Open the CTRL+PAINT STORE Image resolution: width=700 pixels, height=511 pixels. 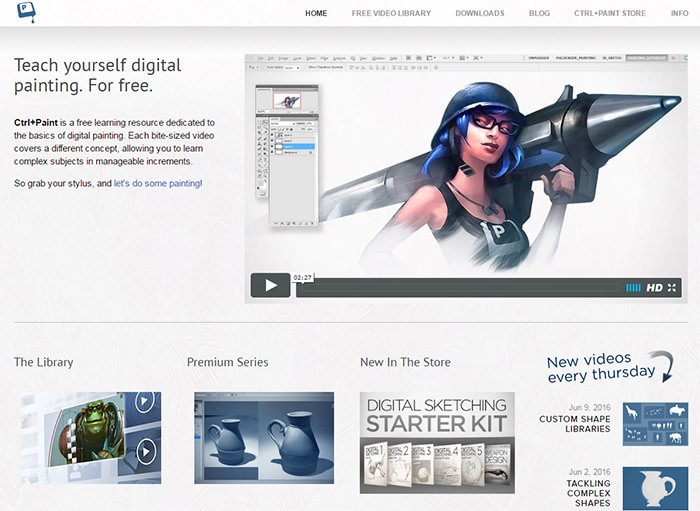[x=610, y=13]
